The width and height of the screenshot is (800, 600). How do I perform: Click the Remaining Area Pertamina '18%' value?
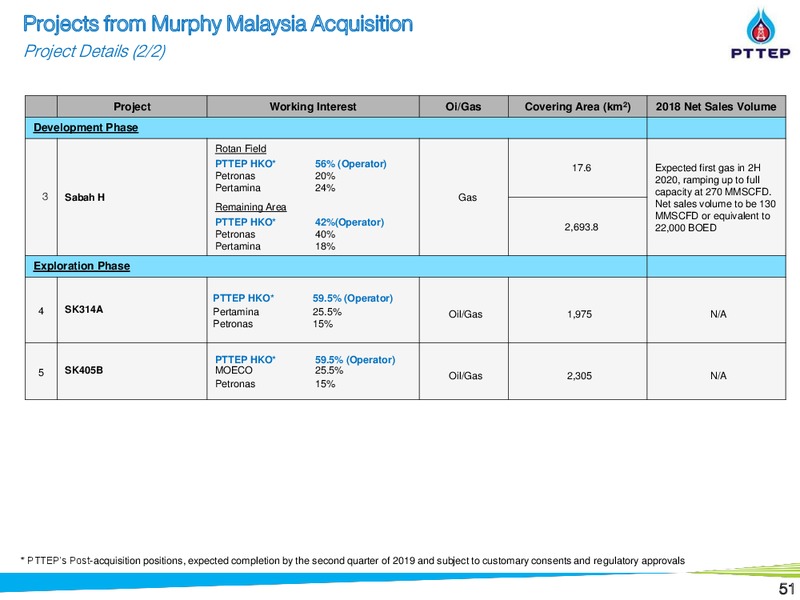325,246
